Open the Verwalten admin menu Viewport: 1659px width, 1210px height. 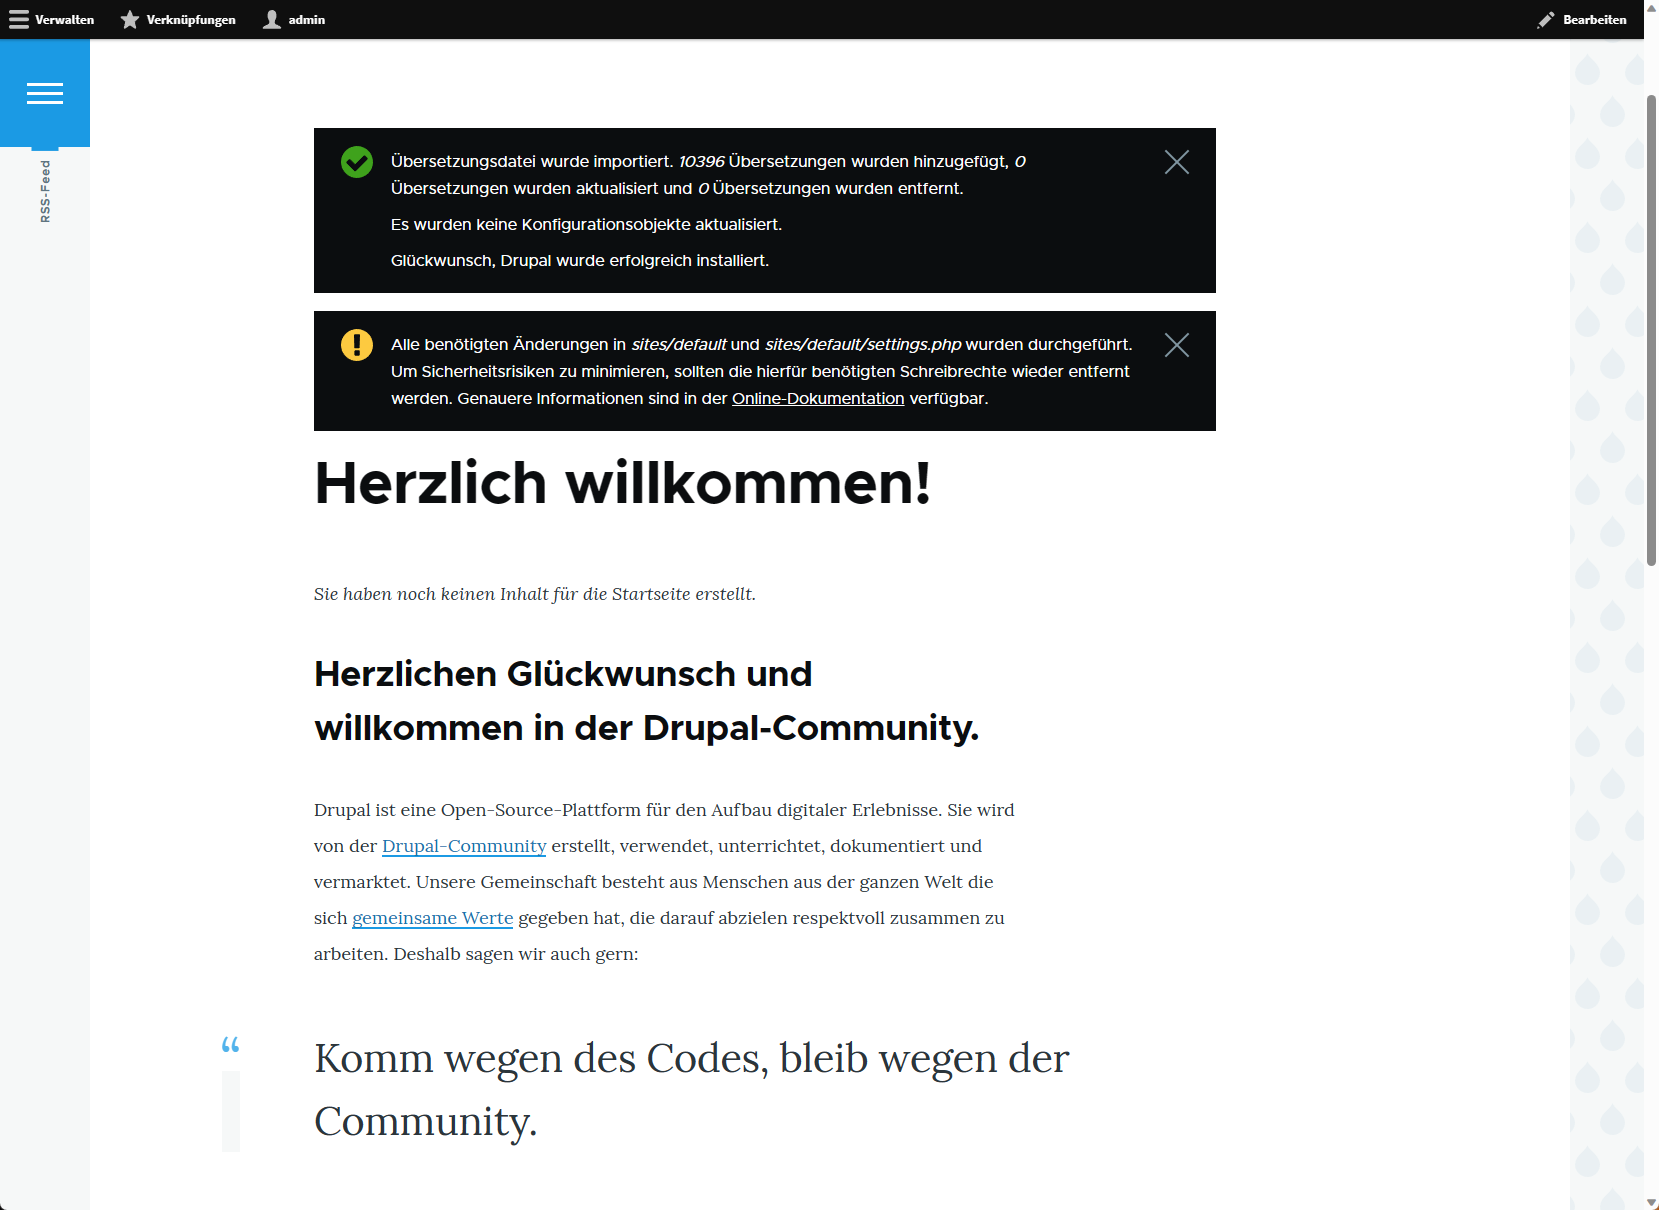[52, 20]
